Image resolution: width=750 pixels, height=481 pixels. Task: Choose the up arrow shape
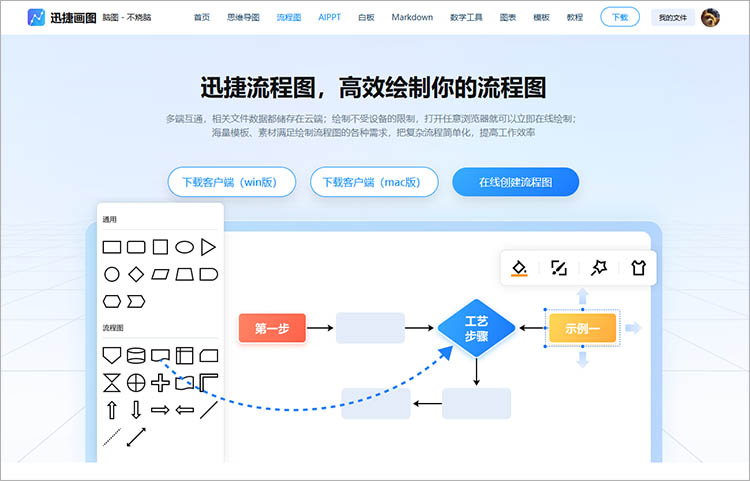click(112, 410)
